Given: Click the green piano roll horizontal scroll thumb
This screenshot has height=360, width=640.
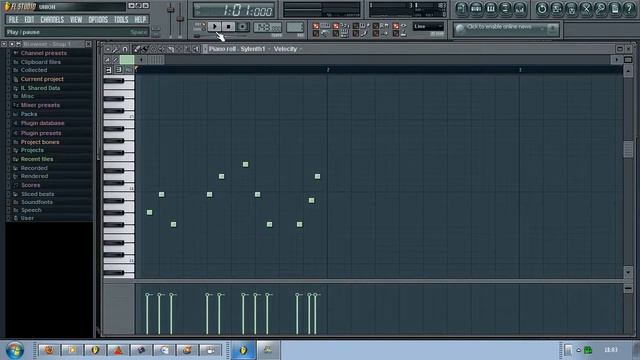Looking at the screenshot, I should [127, 60].
